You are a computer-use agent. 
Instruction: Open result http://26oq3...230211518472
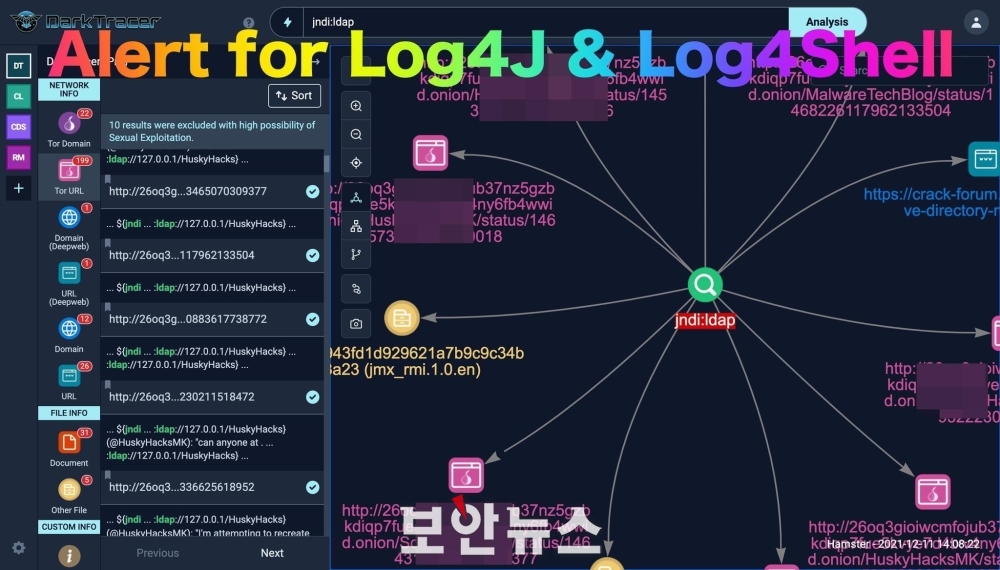(x=182, y=397)
